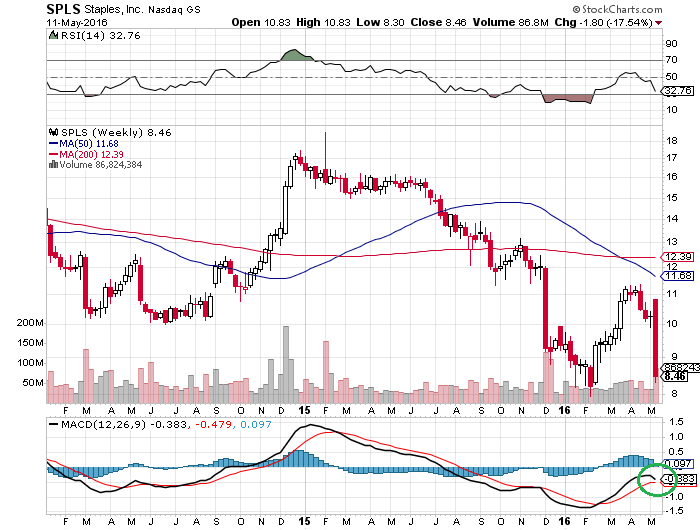Click the blue 0.097 MACD histogram value
The width and height of the screenshot is (700, 530).
pos(256,425)
